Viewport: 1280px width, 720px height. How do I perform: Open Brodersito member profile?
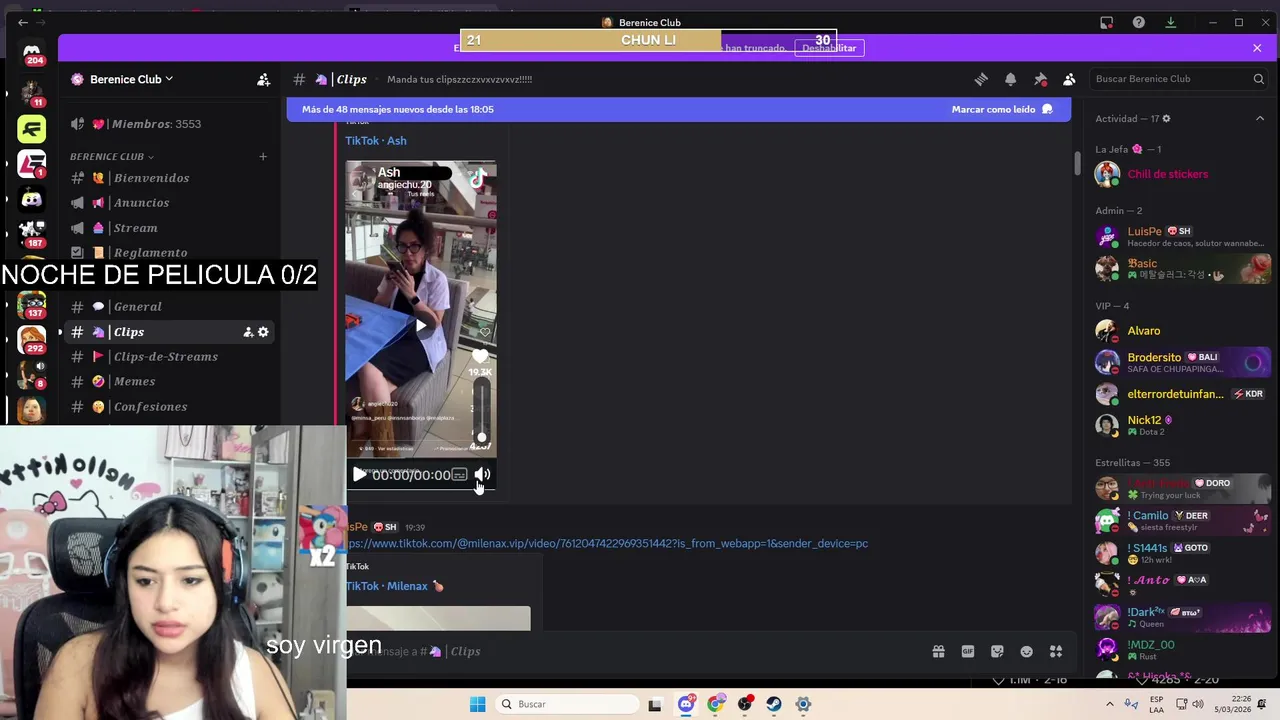tap(1182, 362)
